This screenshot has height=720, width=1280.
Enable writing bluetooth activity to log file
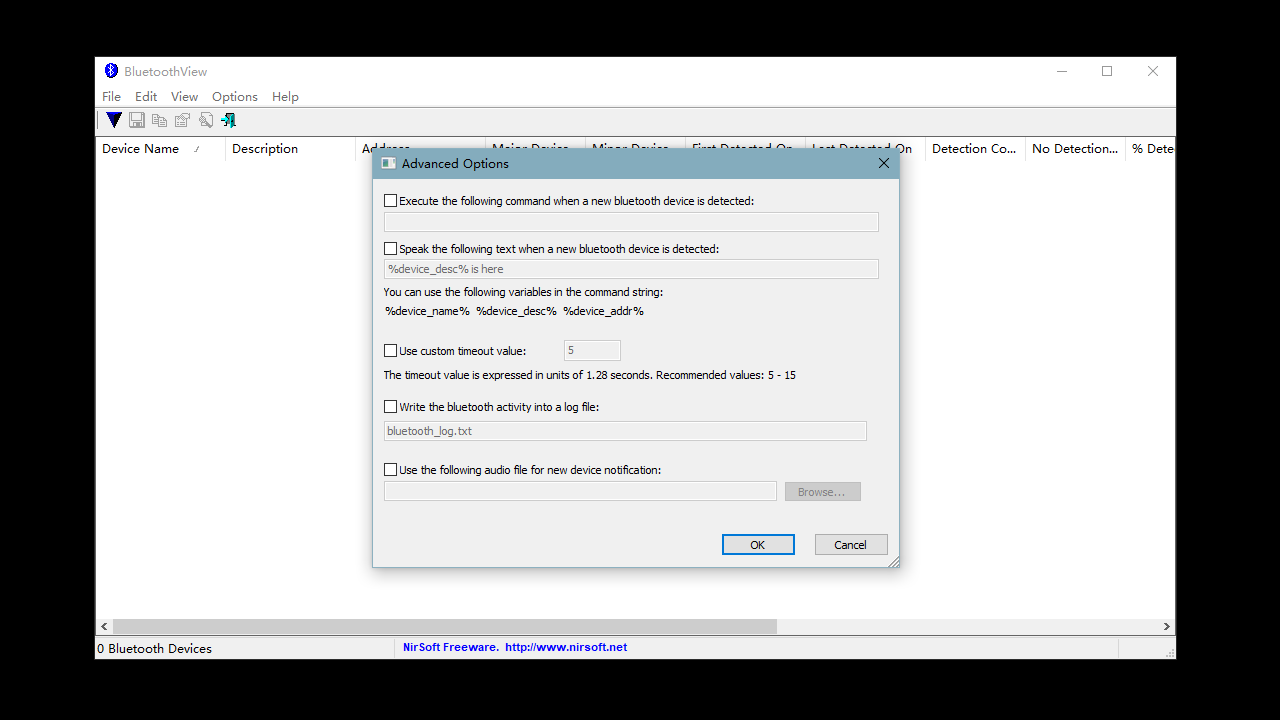(390, 406)
